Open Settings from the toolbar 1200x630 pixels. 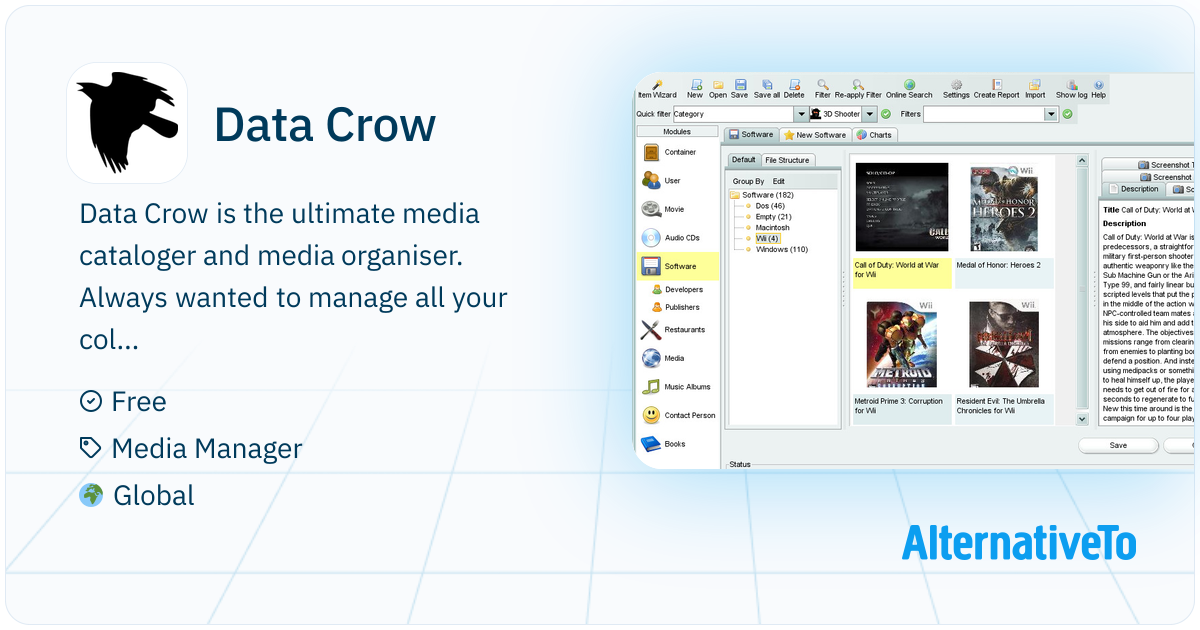pos(956,89)
